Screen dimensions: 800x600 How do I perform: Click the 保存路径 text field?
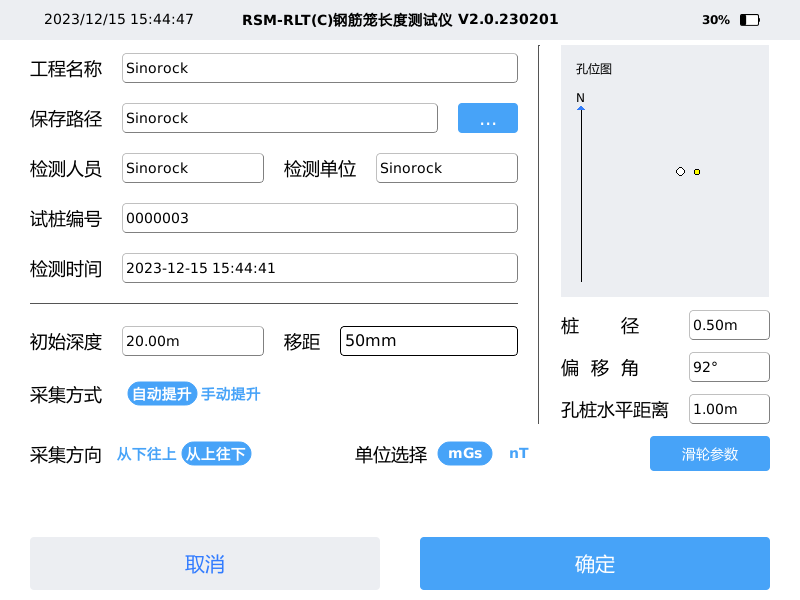tap(280, 118)
